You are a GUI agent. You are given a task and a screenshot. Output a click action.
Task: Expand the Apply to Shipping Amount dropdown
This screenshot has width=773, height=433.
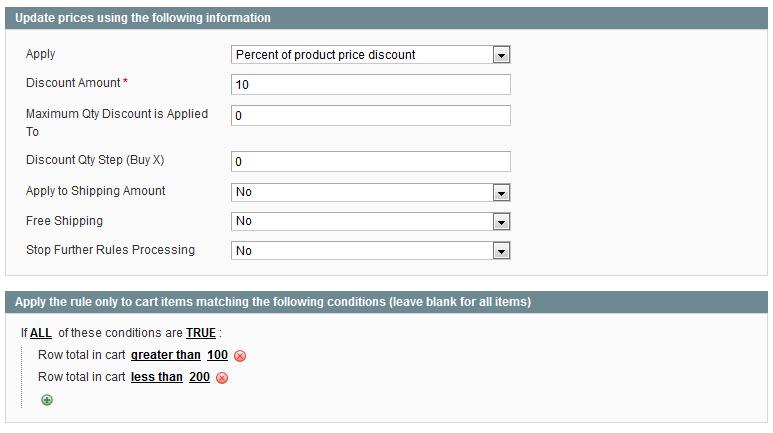click(371, 192)
